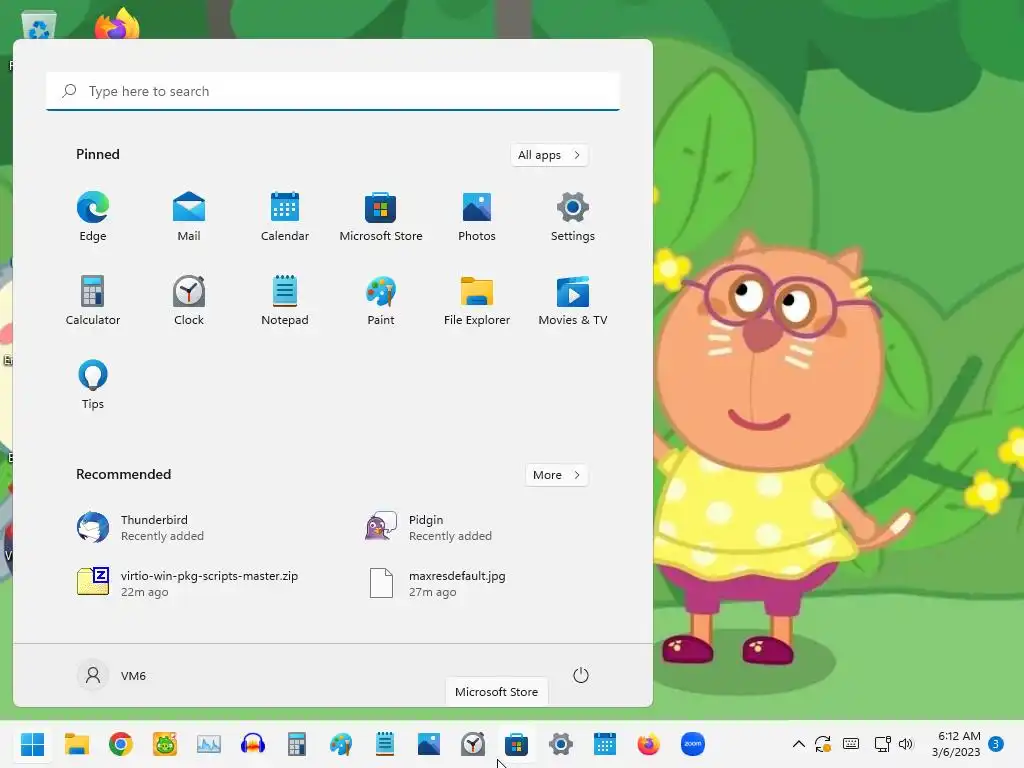1024x768 pixels.
Task: Select the Recycle Bin desktop icon
Action: 39,25
